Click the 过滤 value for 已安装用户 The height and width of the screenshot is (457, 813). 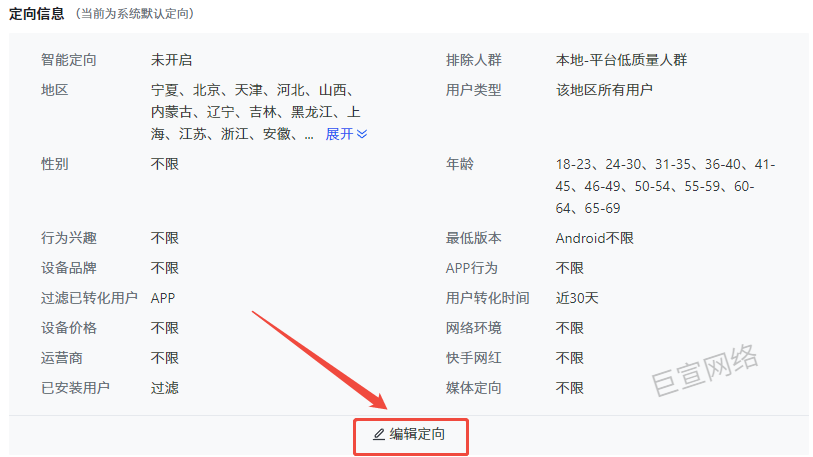tap(164, 388)
